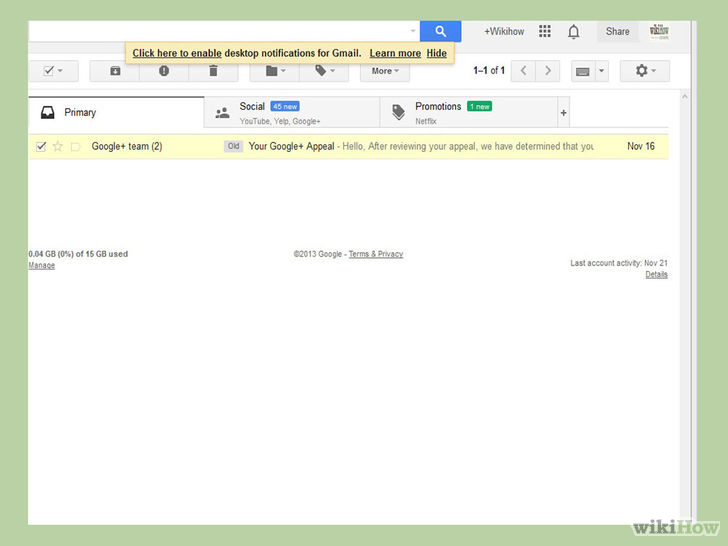The height and width of the screenshot is (546, 728).
Task: Open the Move to folder menu
Action: click(274, 71)
